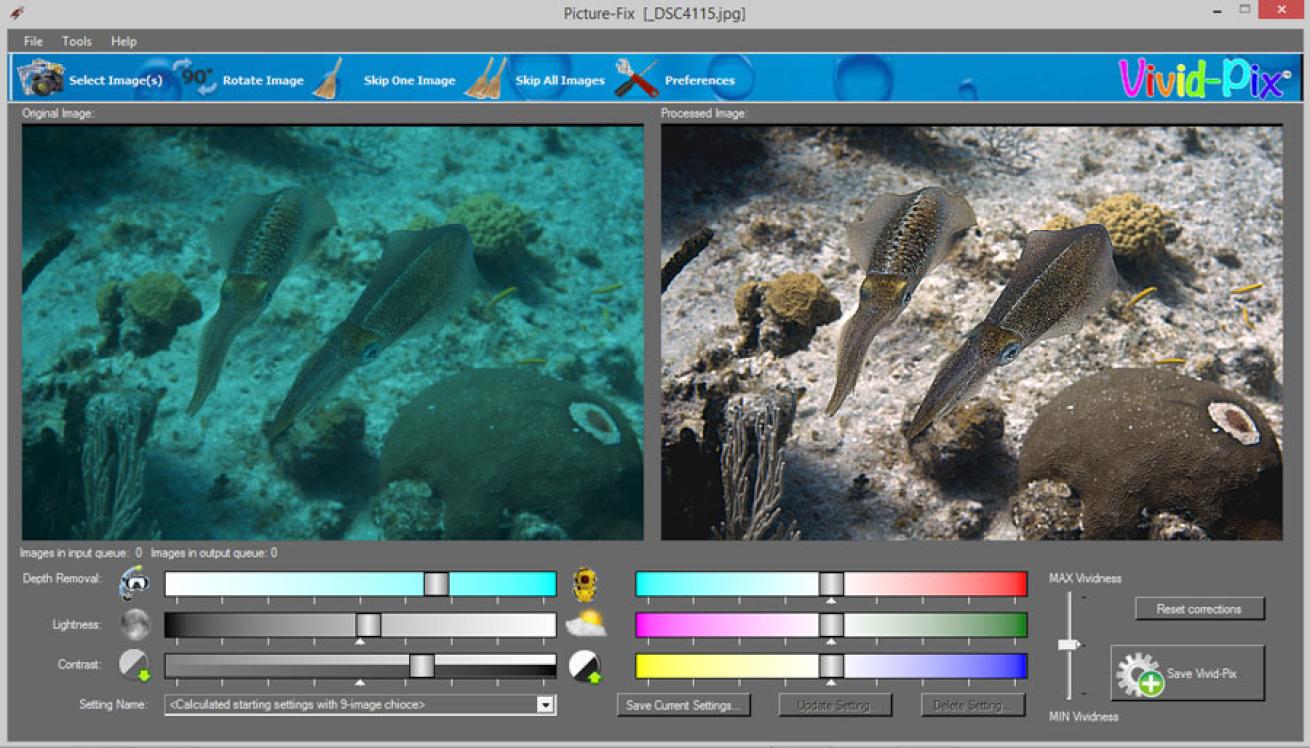The width and height of the screenshot is (1310, 748).
Task: Open the Help menu
Action: coord(124,41)
